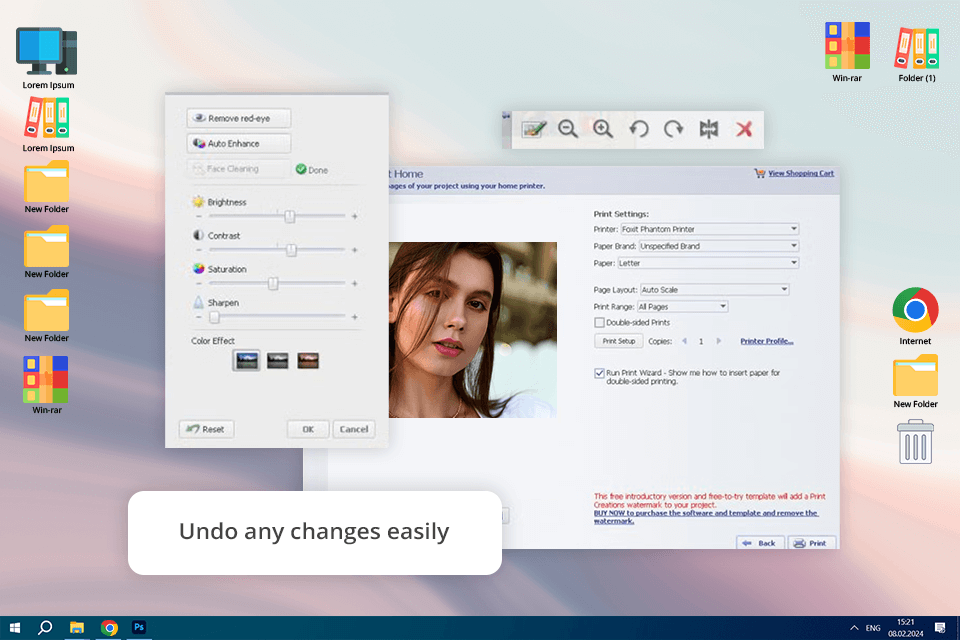Open the Printer Profile link
960x640 pixels.
767,341
